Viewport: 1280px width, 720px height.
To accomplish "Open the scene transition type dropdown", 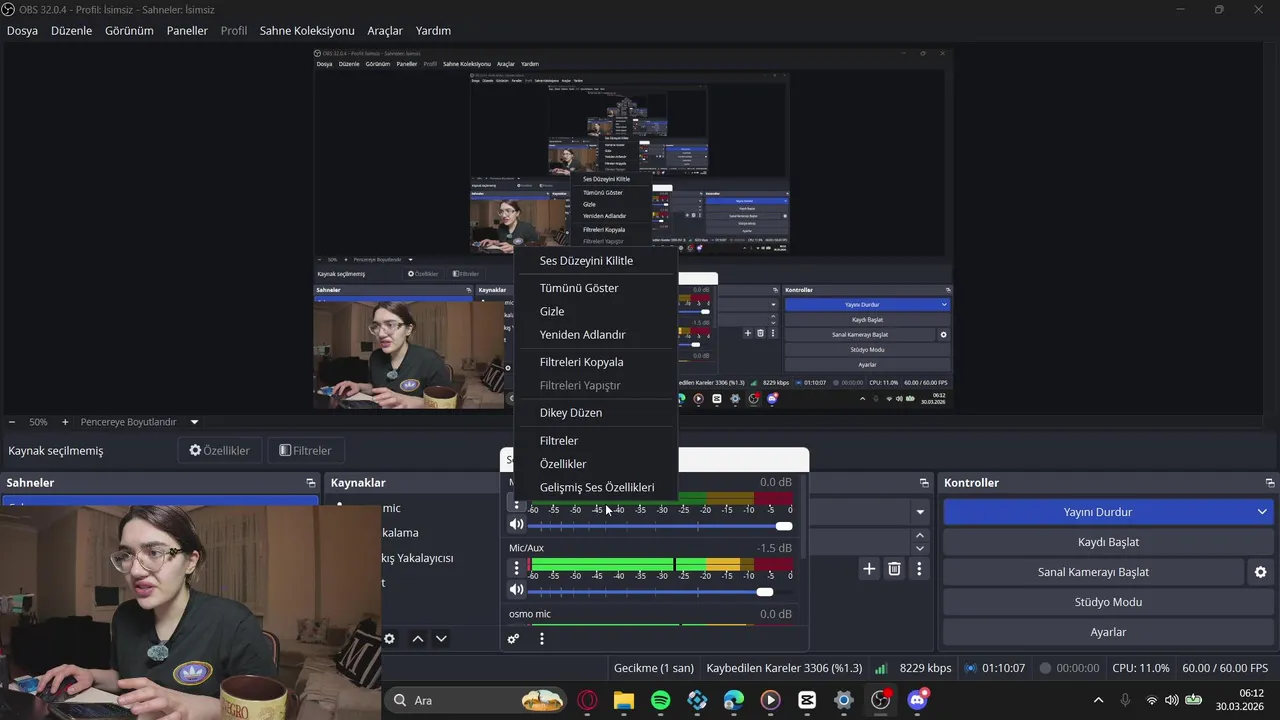I will 920,512.
